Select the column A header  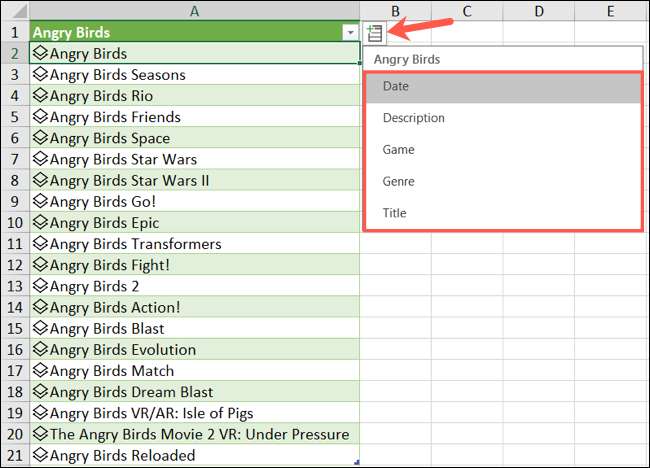pyautogui.click(x=194, y=10)
